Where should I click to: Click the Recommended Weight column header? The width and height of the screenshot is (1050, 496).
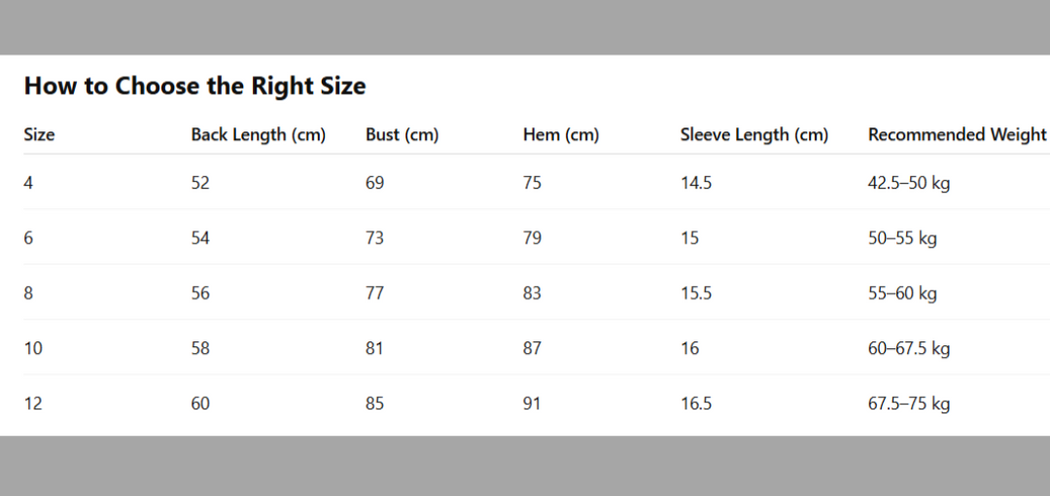[957, 135]
